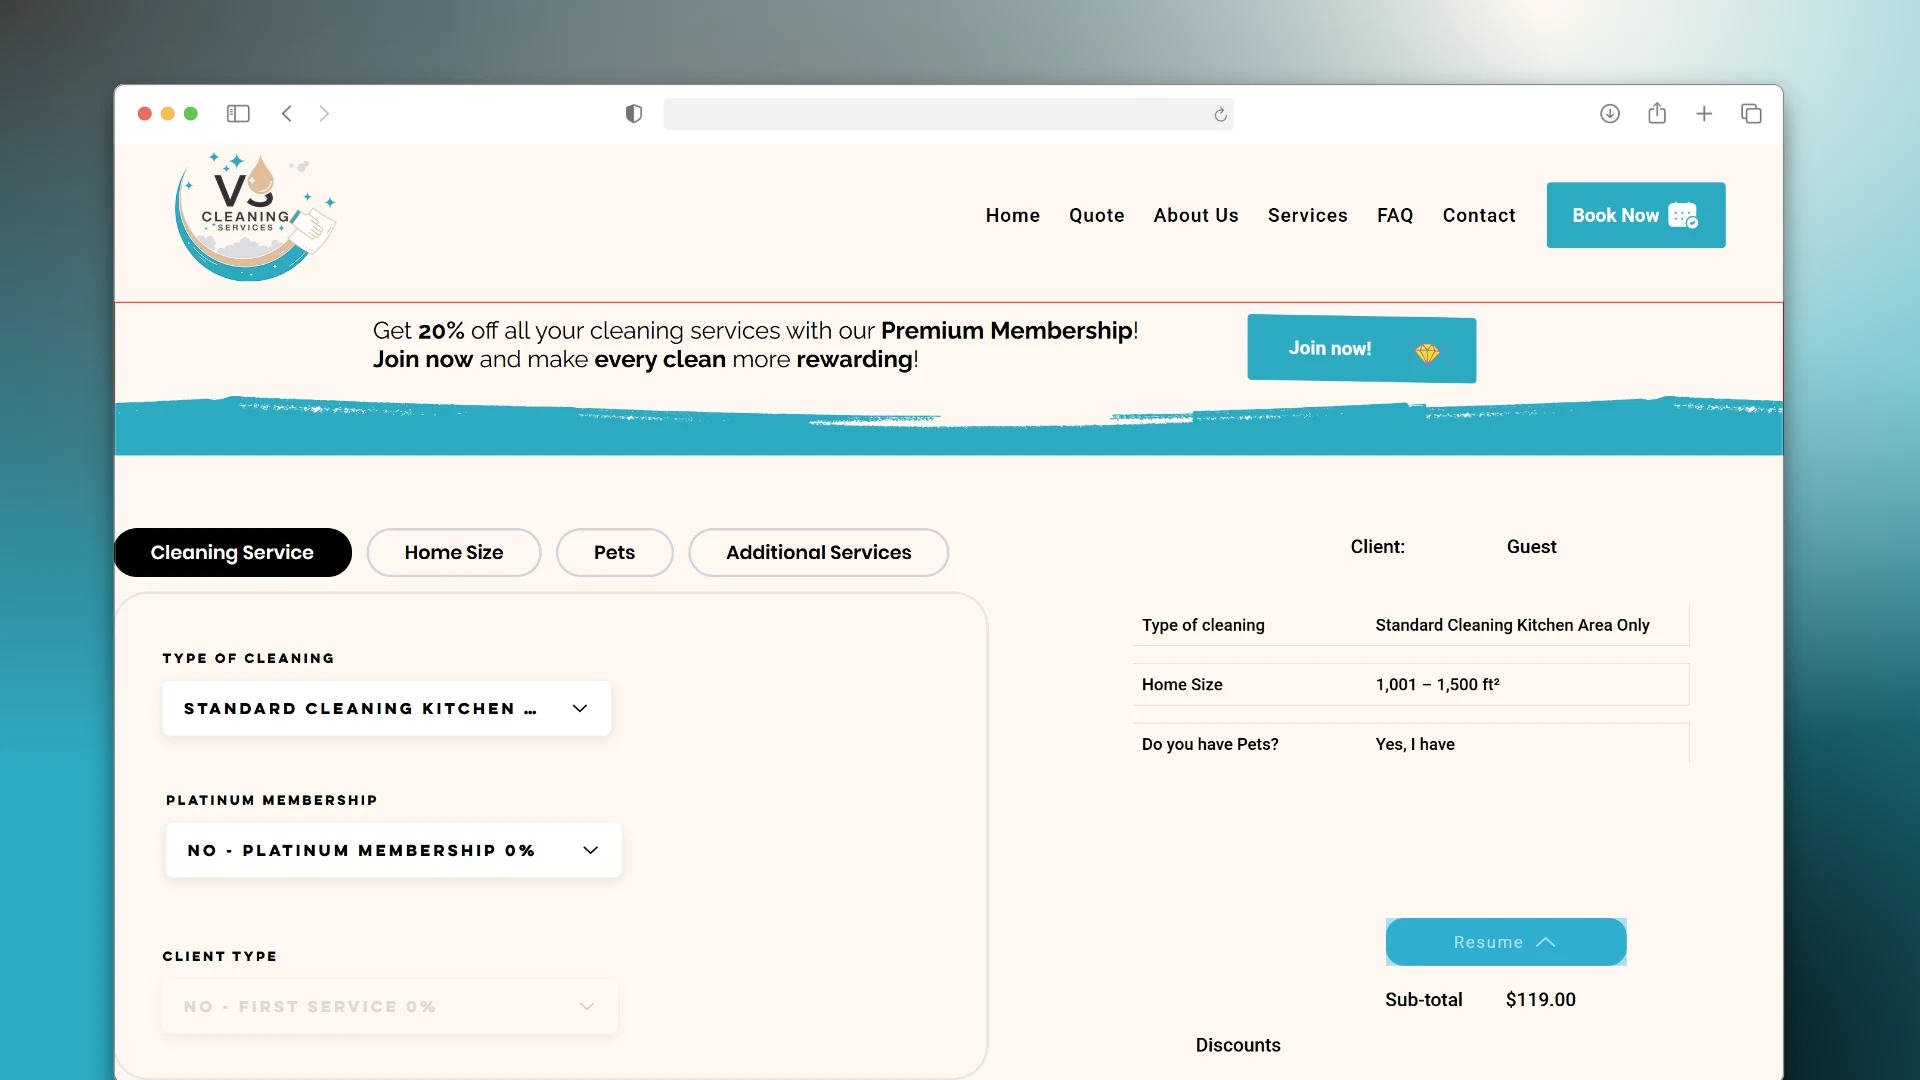
Task: Expand the Type of Cleaning dropdown
Action: pyautogui.click(x=386, y=708)
